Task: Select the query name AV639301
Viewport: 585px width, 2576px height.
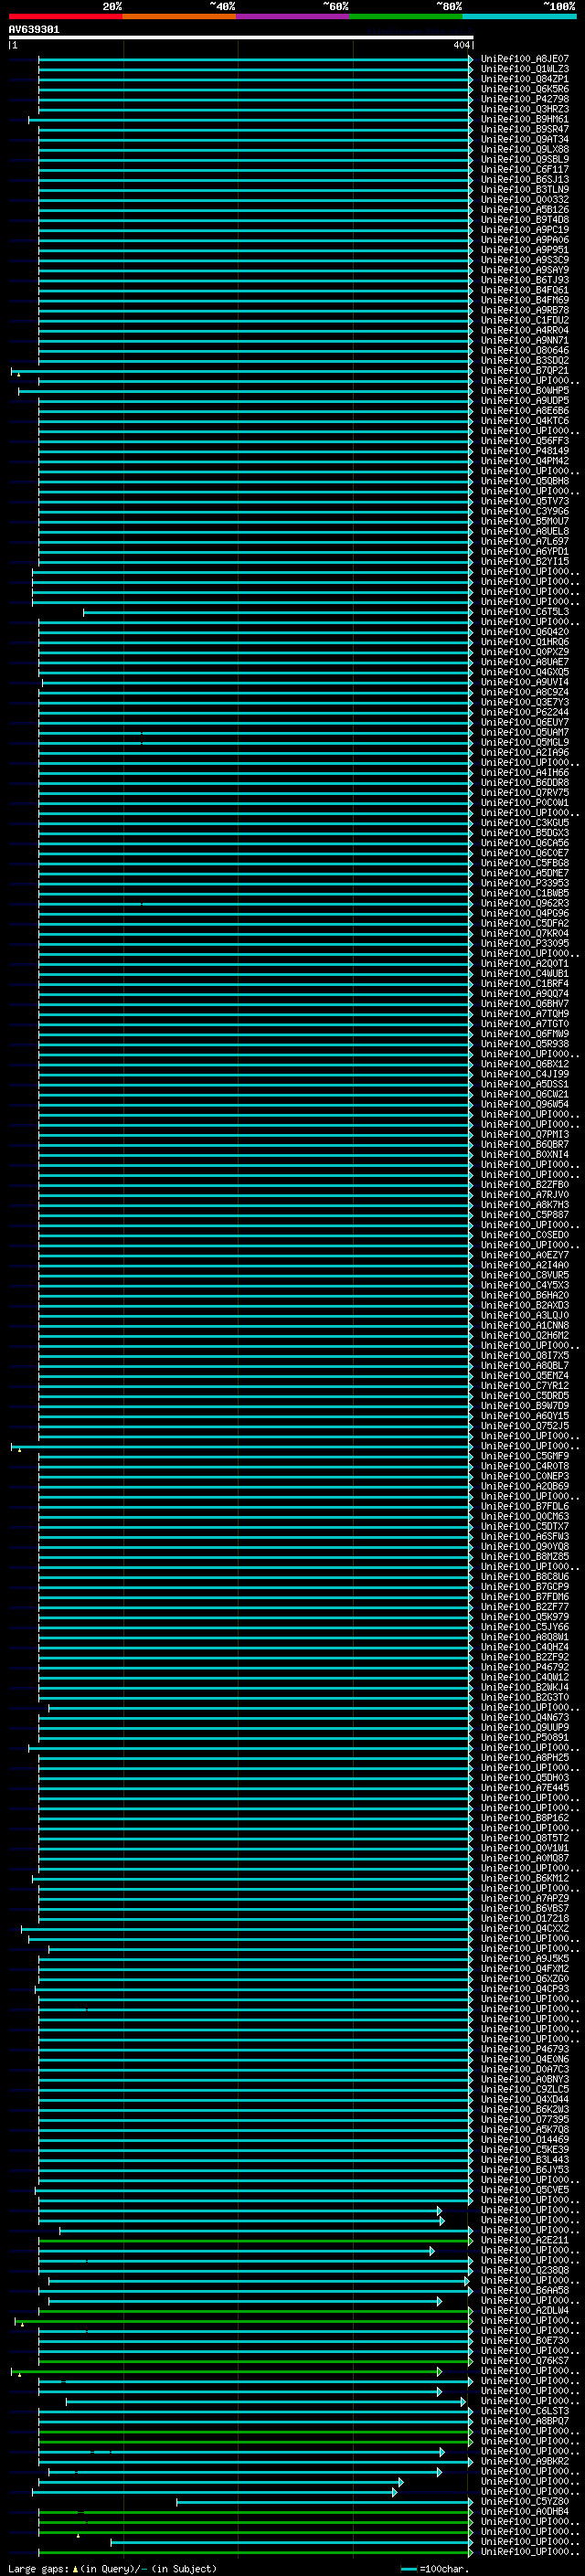Action: (34, 29)
